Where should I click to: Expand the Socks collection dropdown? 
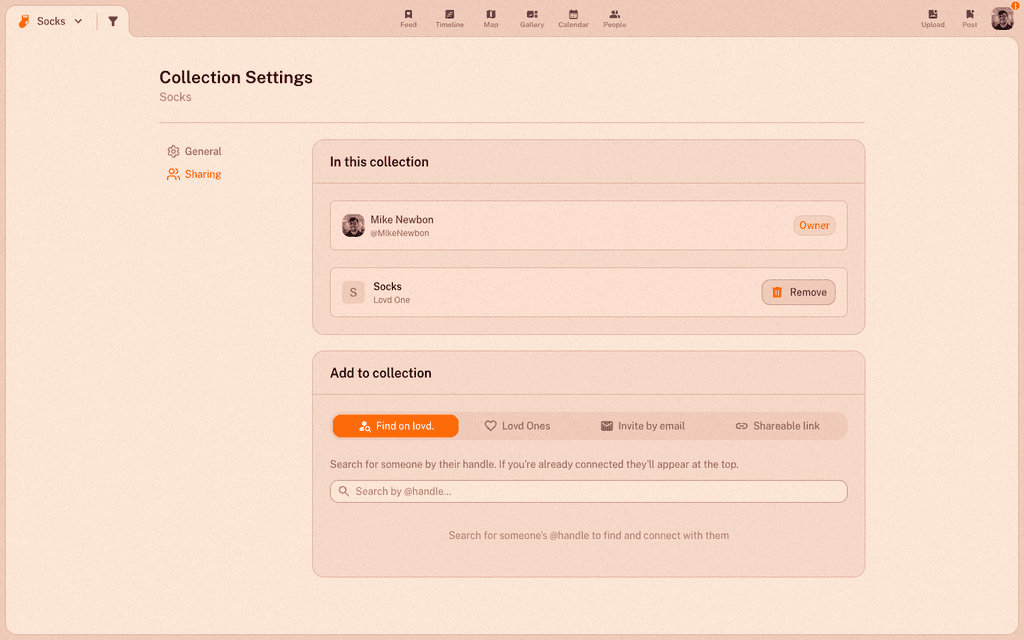[x=78, y=22]
